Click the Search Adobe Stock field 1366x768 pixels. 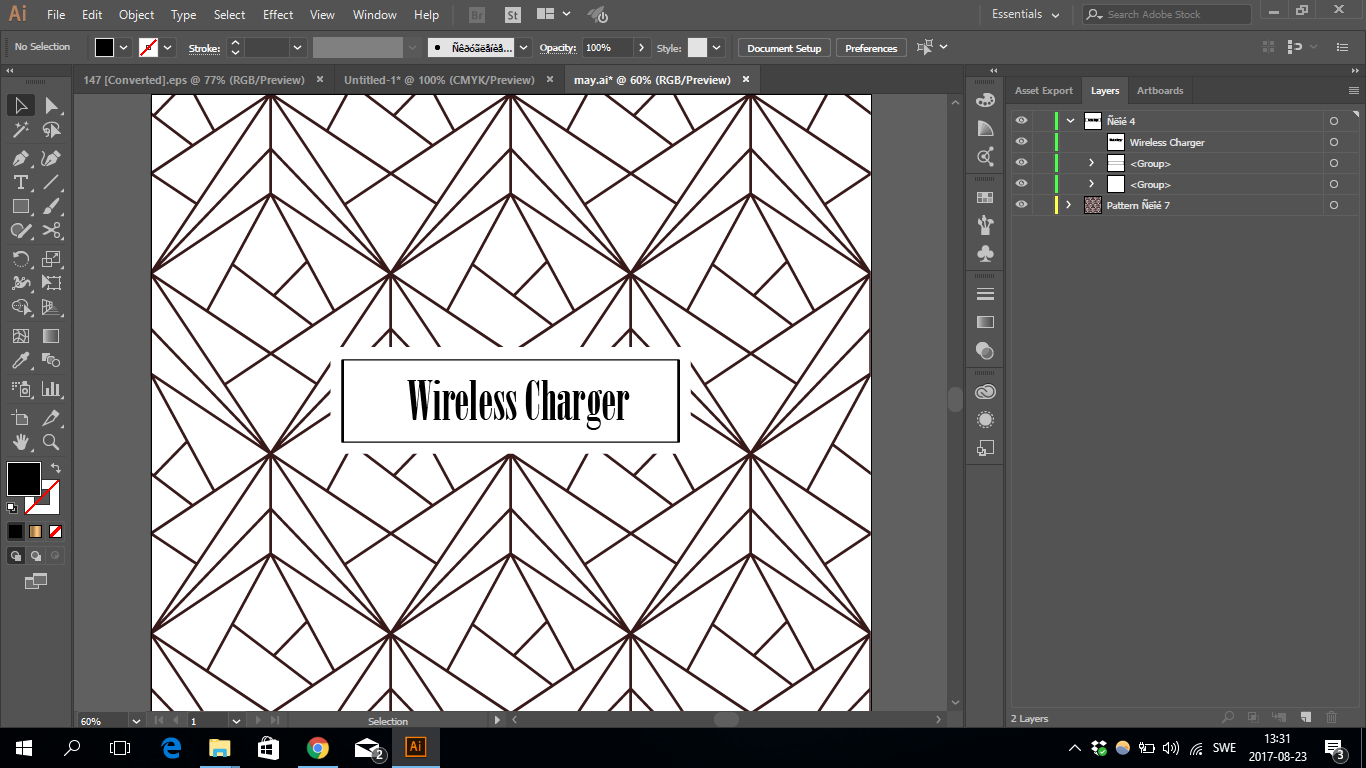pos(1166,14)
